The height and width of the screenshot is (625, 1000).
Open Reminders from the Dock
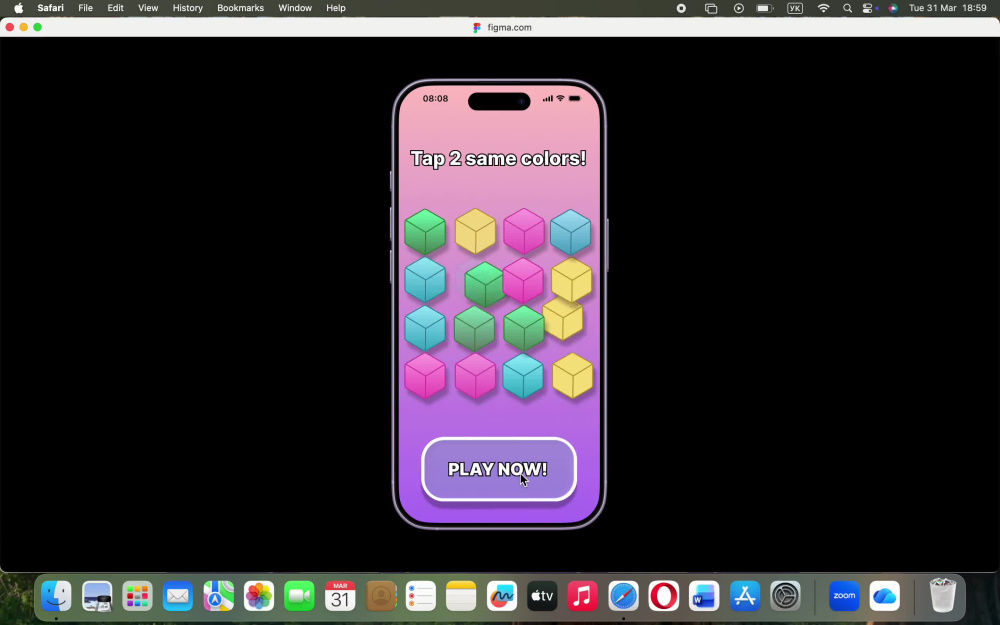coord(421,596)
